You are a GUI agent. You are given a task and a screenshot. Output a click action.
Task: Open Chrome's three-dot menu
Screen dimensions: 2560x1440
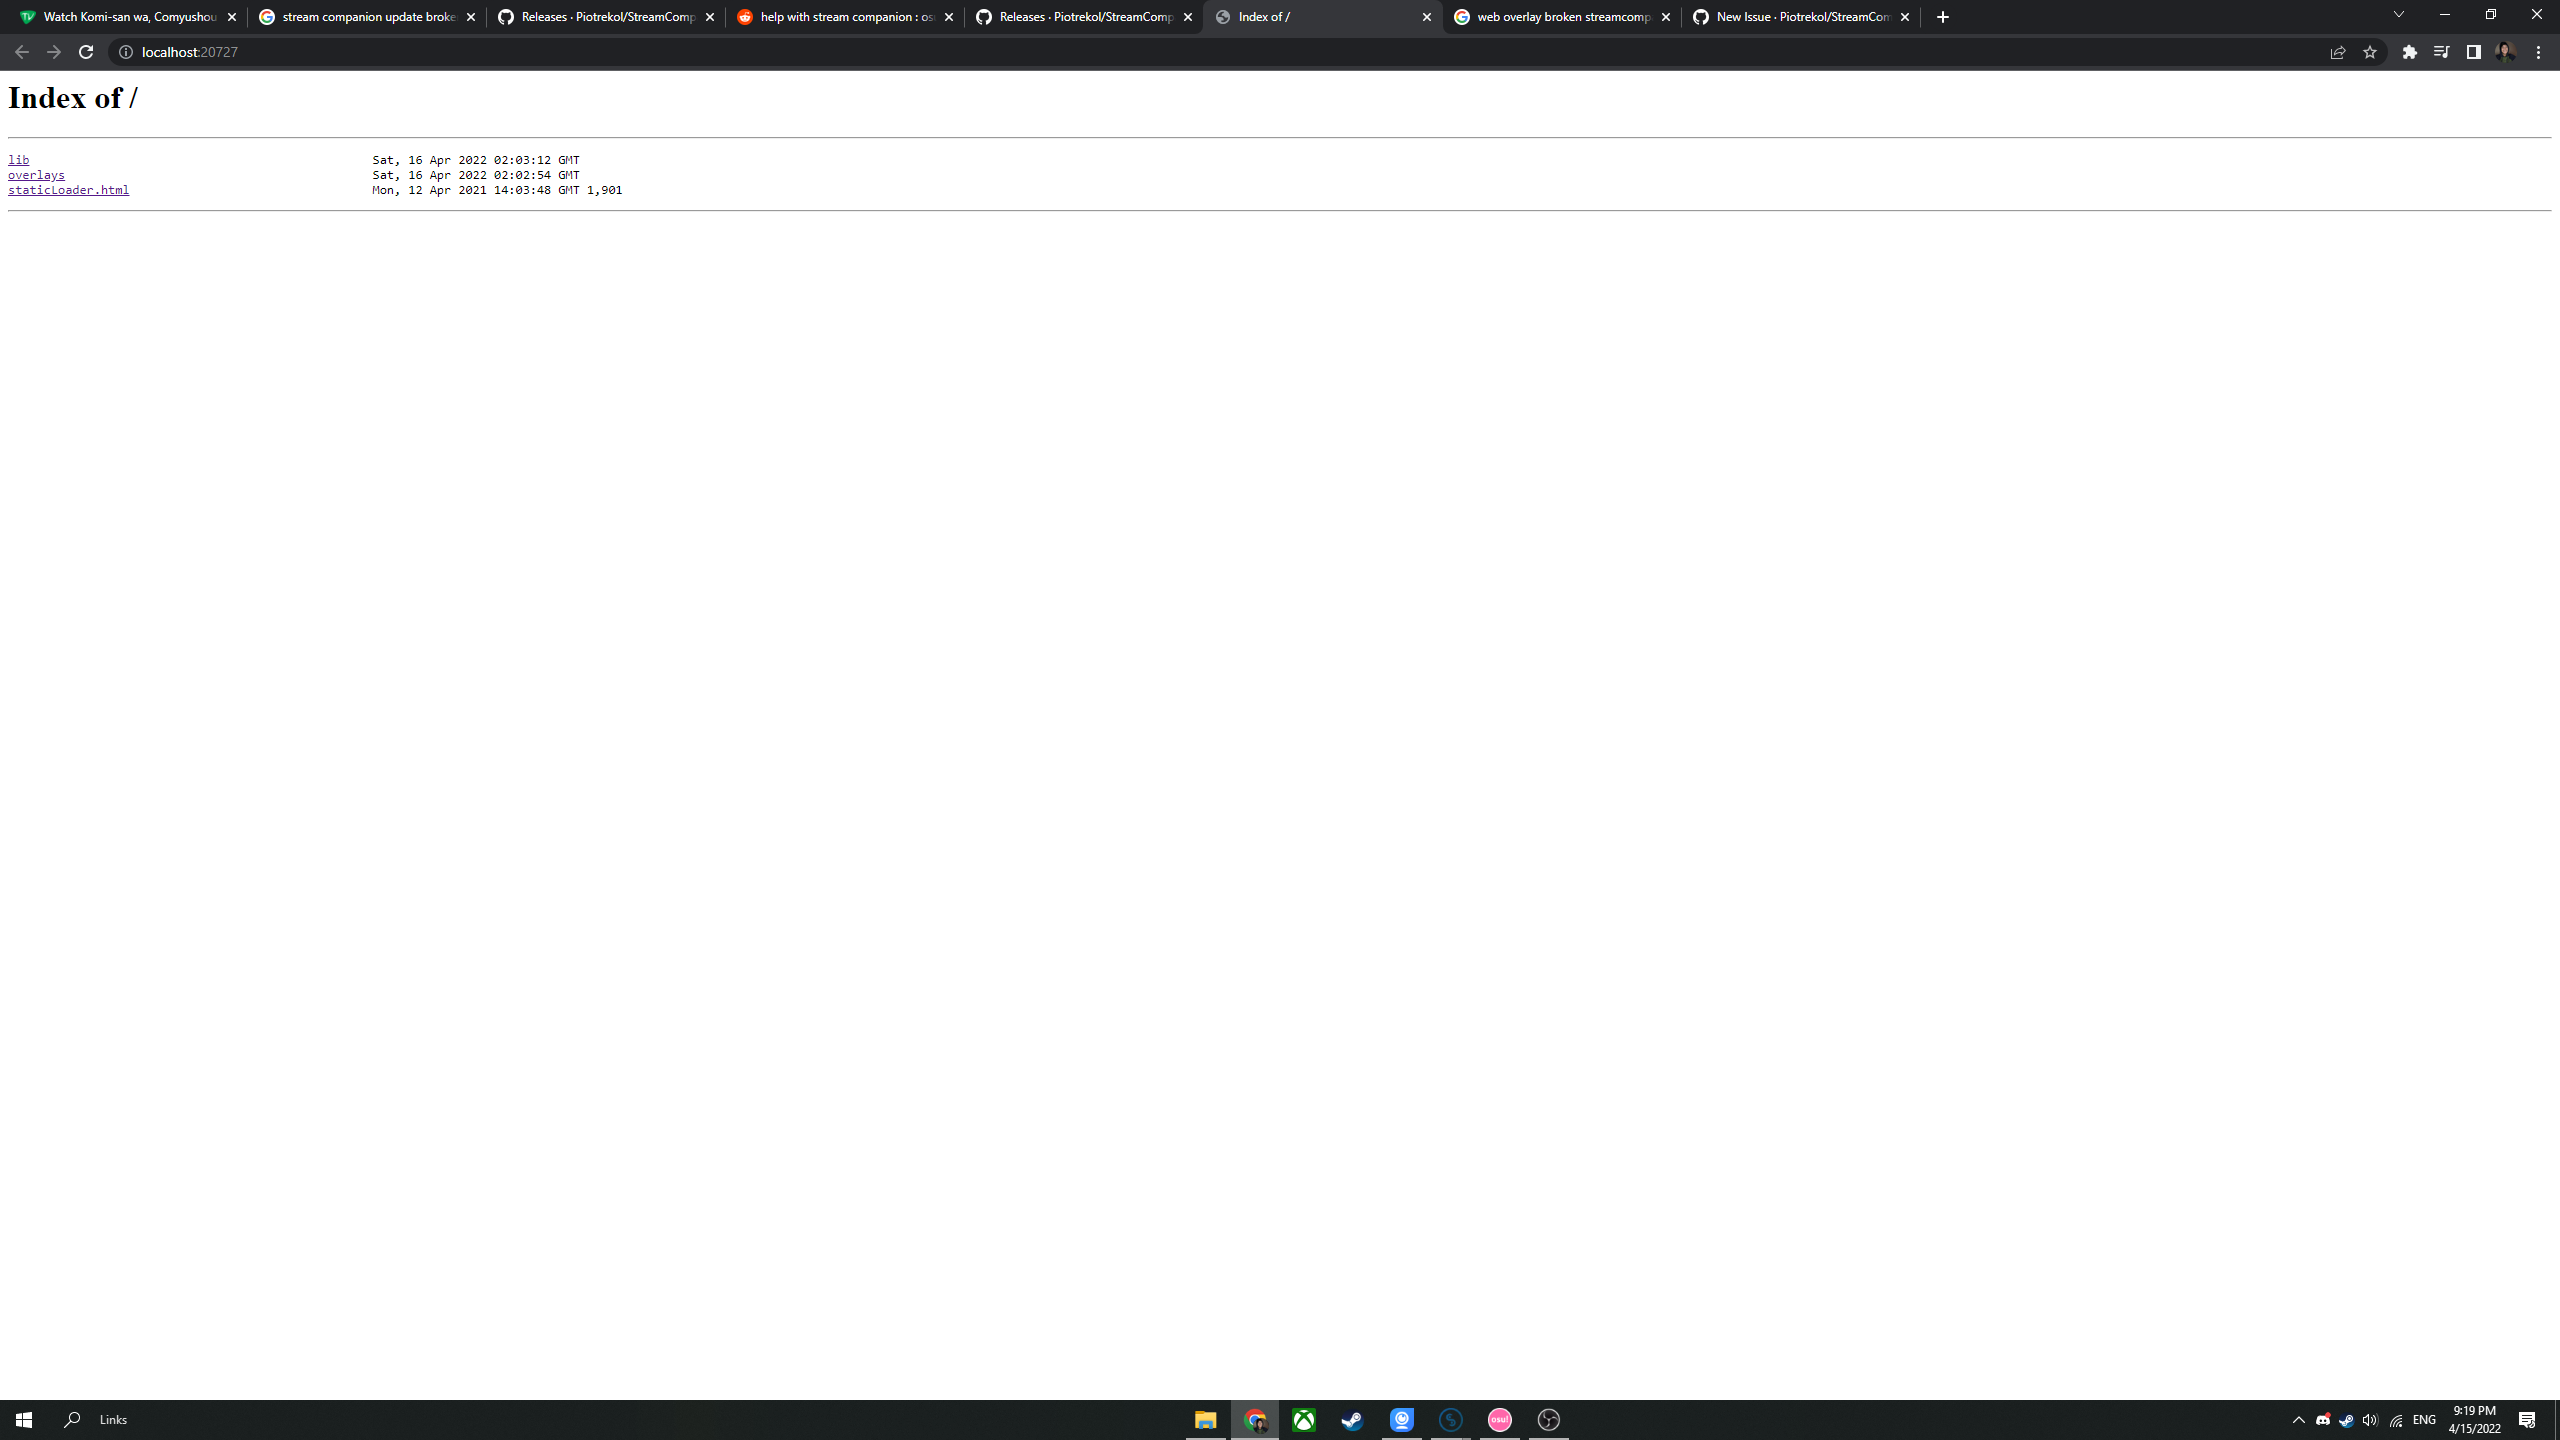(2540, 52)
